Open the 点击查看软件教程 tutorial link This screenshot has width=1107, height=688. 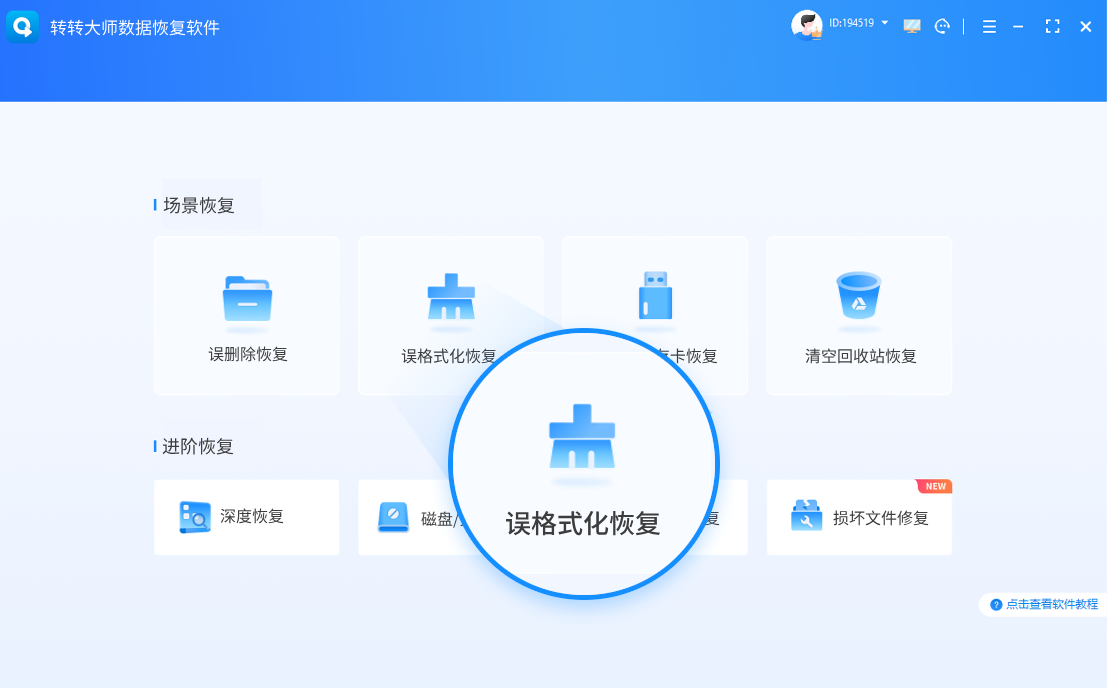coord(1044,604)
